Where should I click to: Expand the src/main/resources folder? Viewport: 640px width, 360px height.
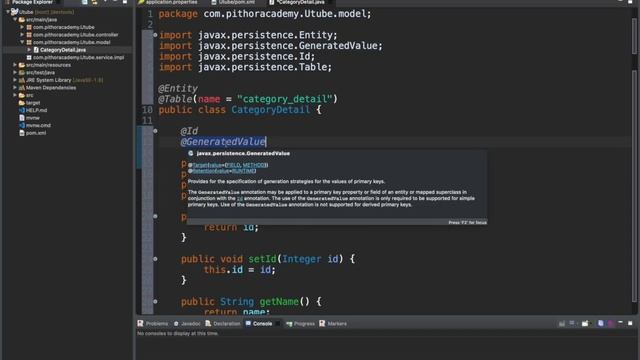15,65
